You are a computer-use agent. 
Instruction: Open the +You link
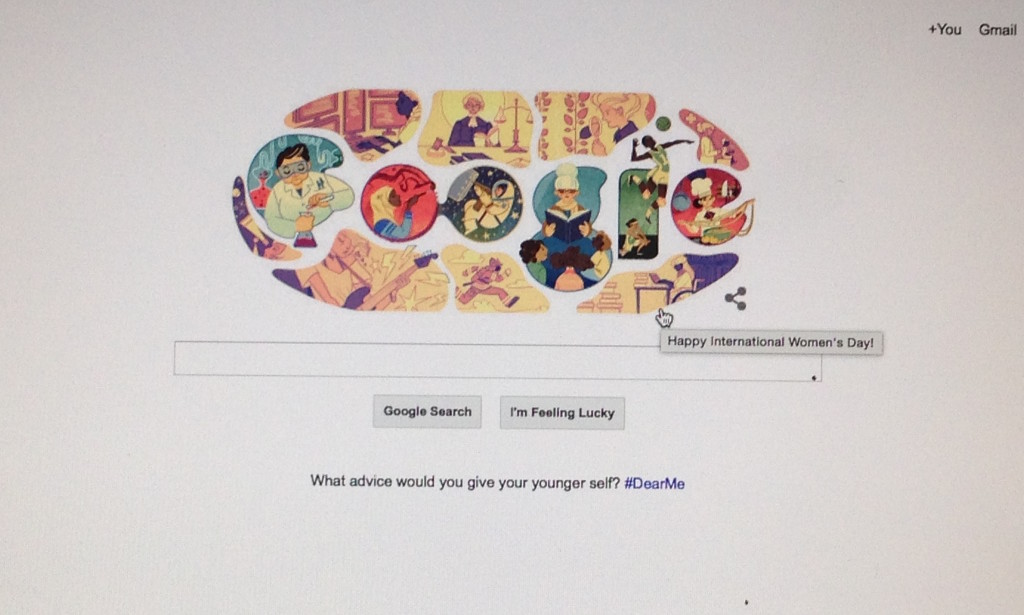tap(944, 29)
